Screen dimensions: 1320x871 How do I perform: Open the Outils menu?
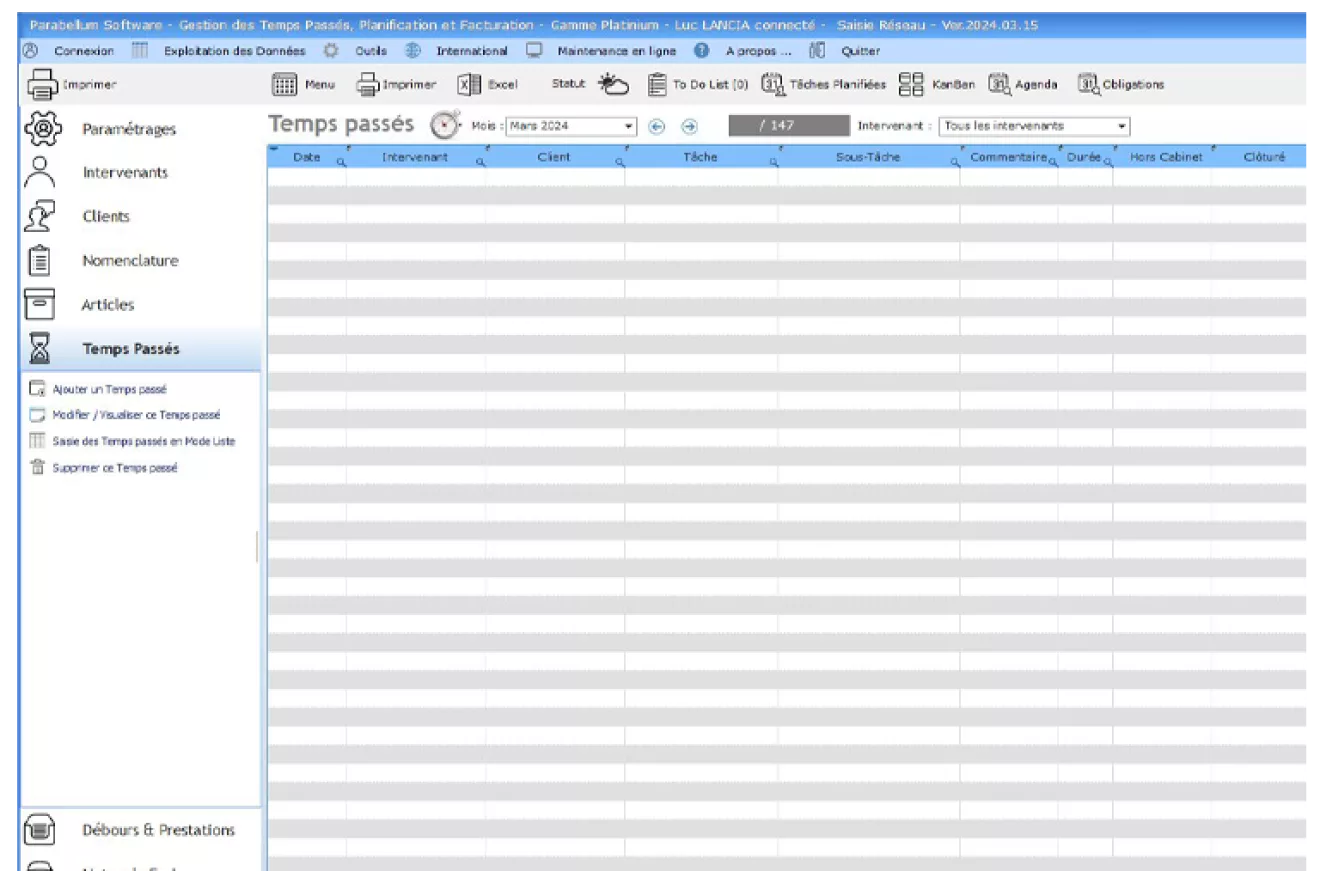point(370,51)
